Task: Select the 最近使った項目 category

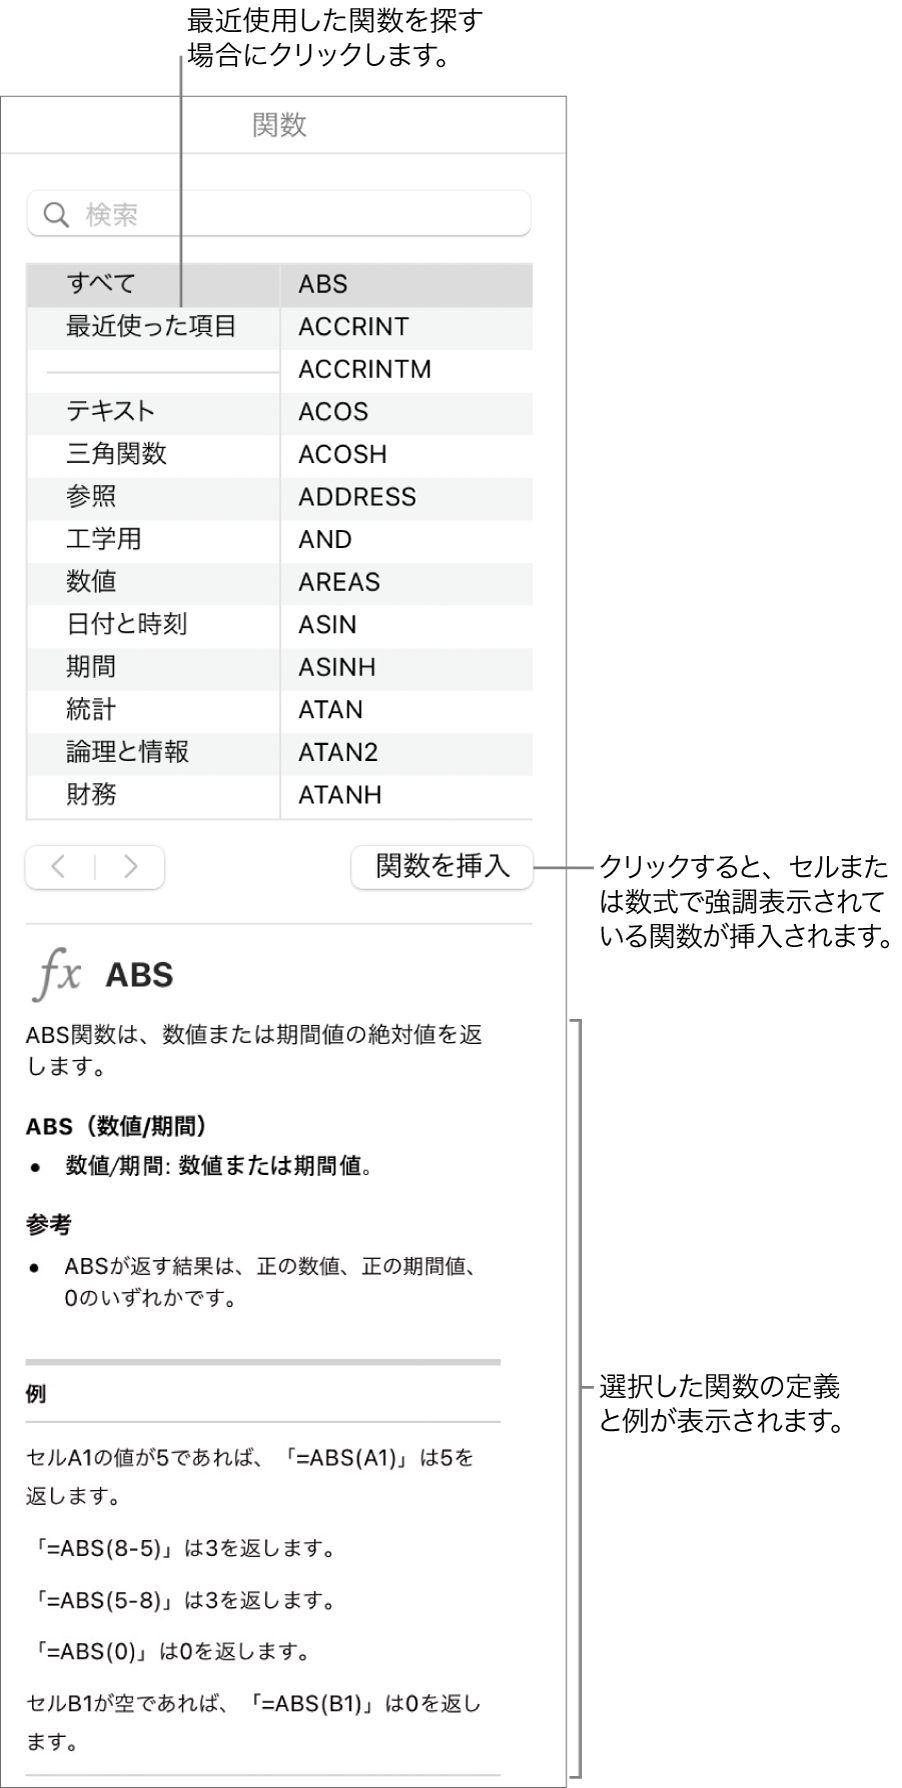Action: (153, 326)
